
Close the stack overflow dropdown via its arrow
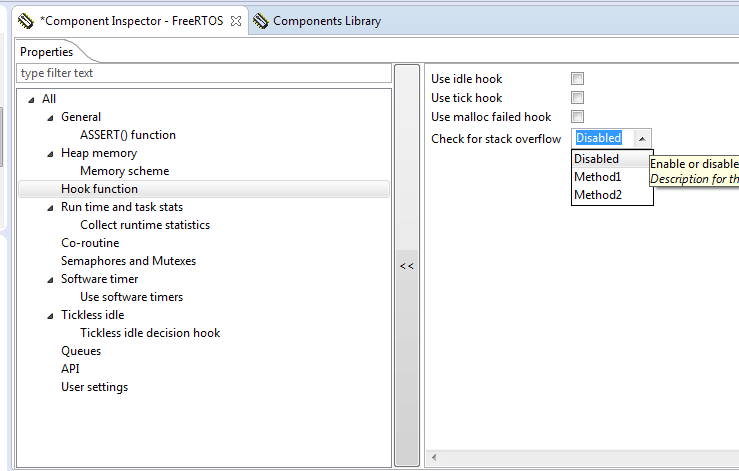pyautogui.click(x=642, y=139)
